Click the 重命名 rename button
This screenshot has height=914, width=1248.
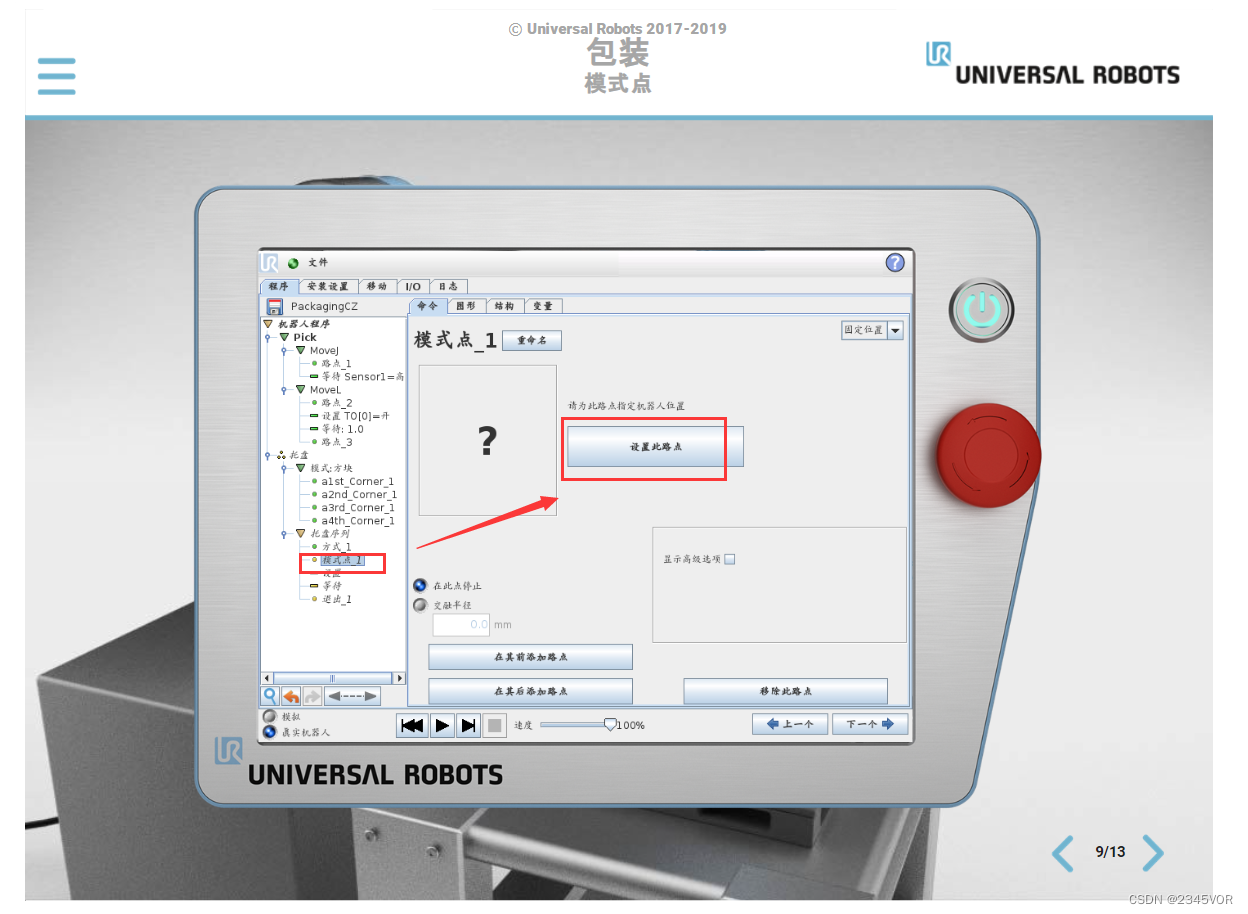532,340
